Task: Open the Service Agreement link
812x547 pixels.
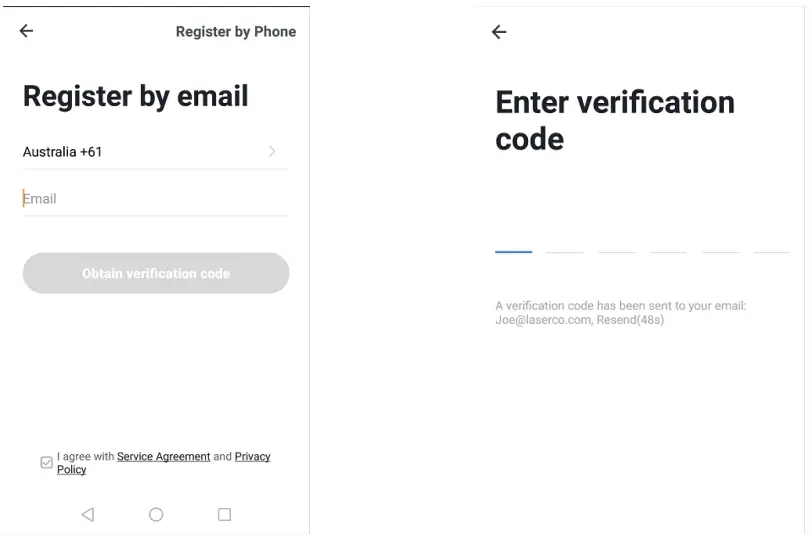Action: tap(163, 457)
